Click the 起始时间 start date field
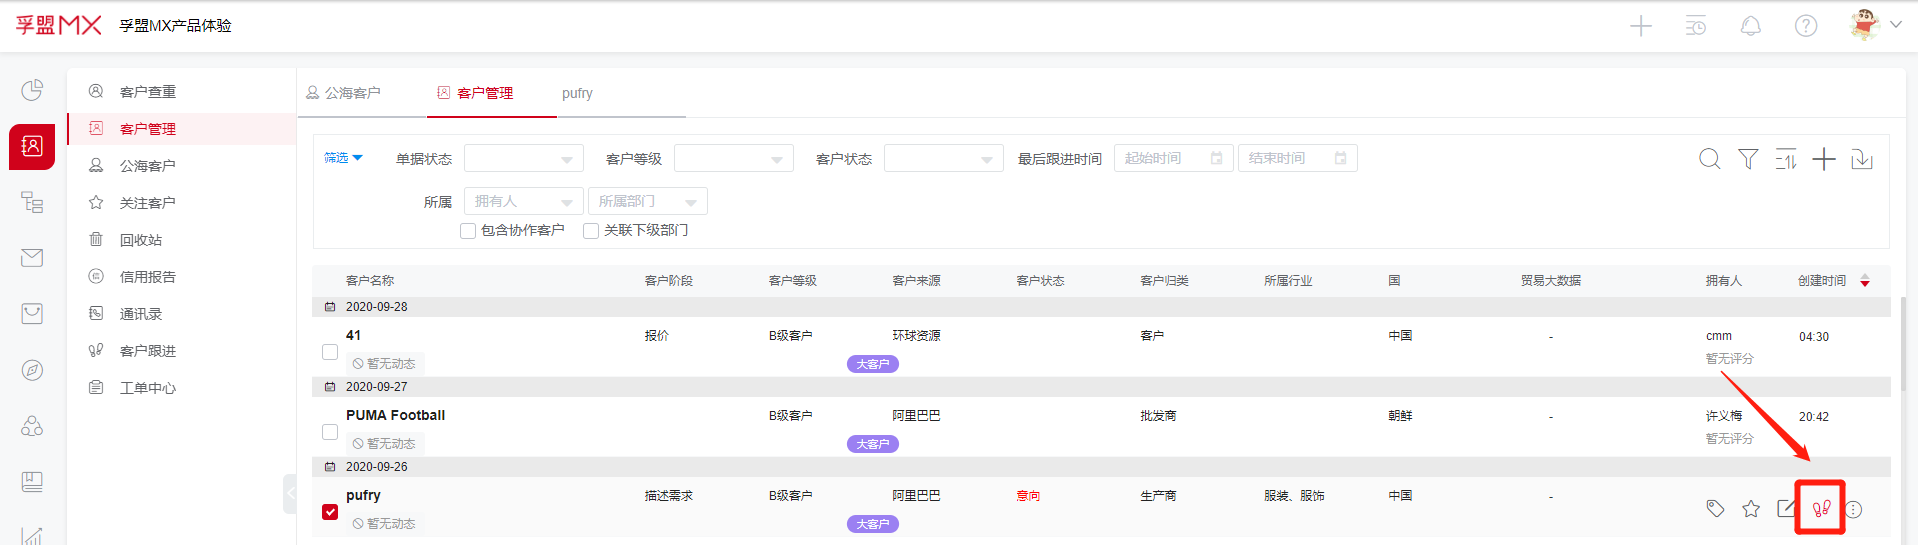The image size is (1918, 545). coord(1172,159)
